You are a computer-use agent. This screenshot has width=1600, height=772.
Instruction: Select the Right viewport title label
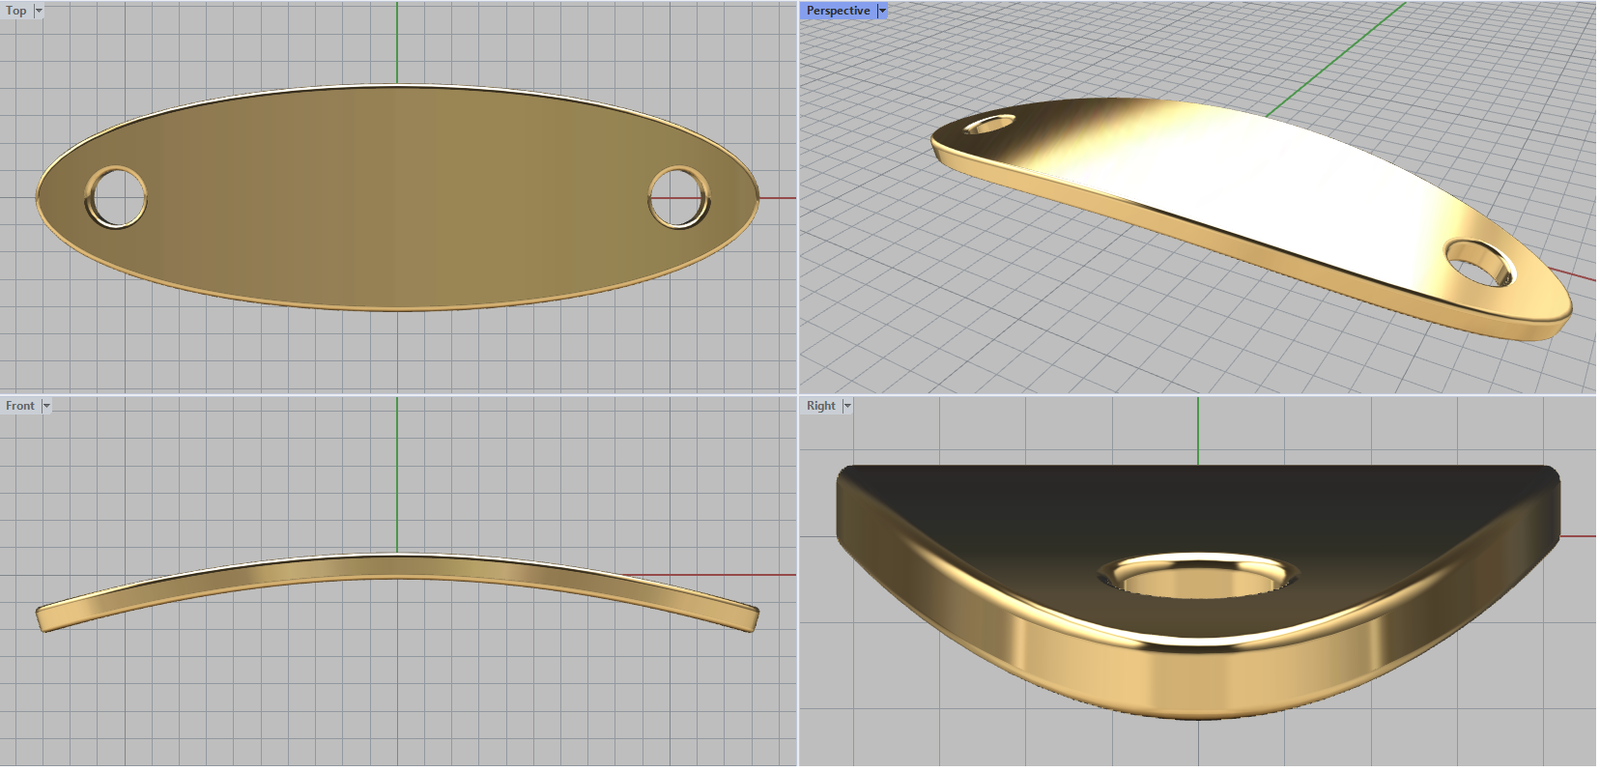coord(820,406)
